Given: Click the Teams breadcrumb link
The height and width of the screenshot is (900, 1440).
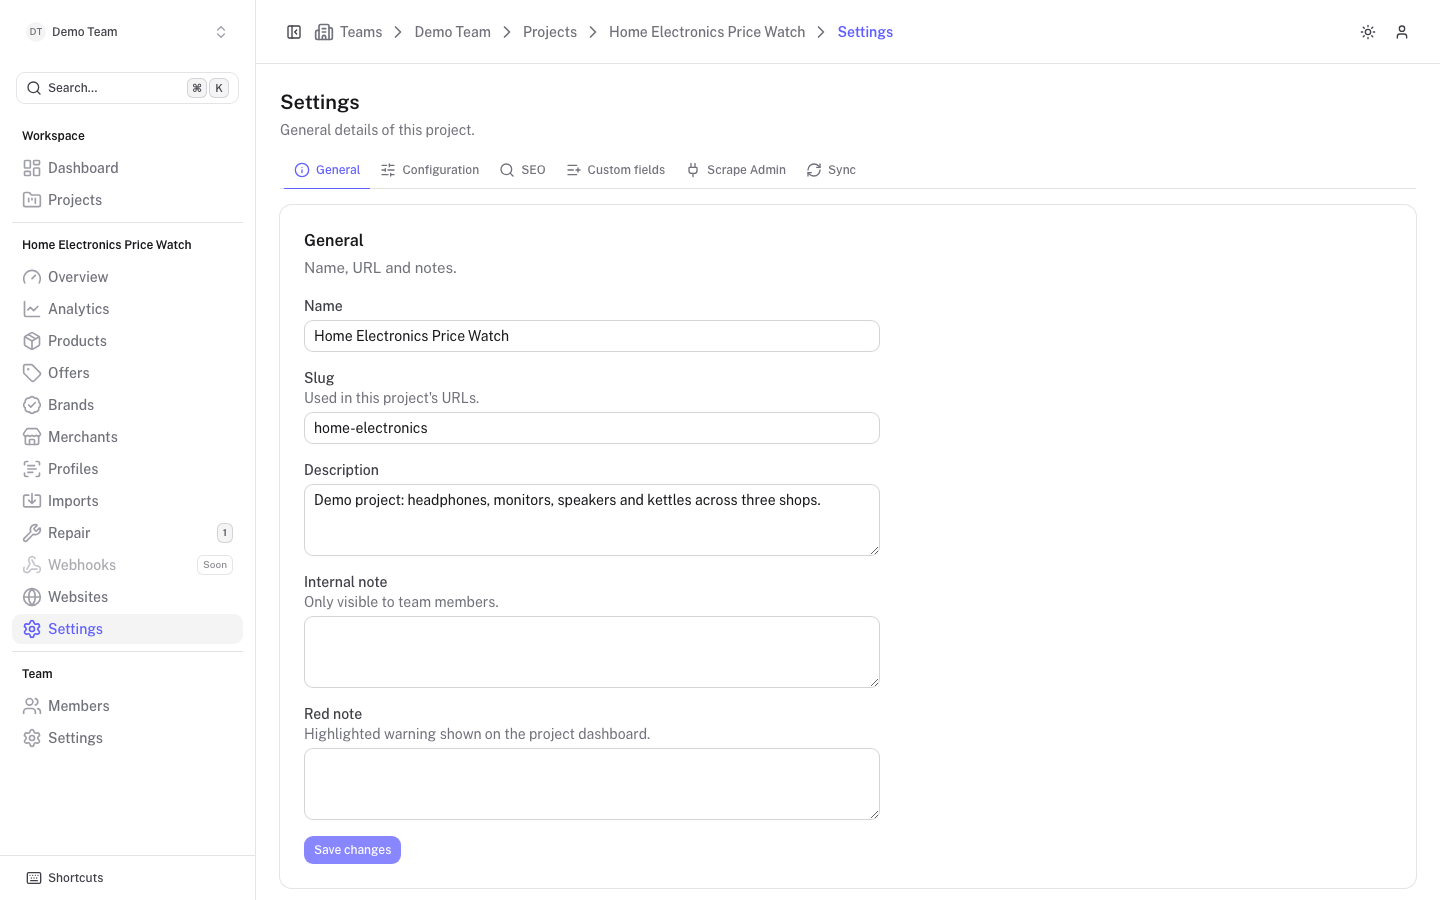Looking at the screenshot, I should (349, 32).
